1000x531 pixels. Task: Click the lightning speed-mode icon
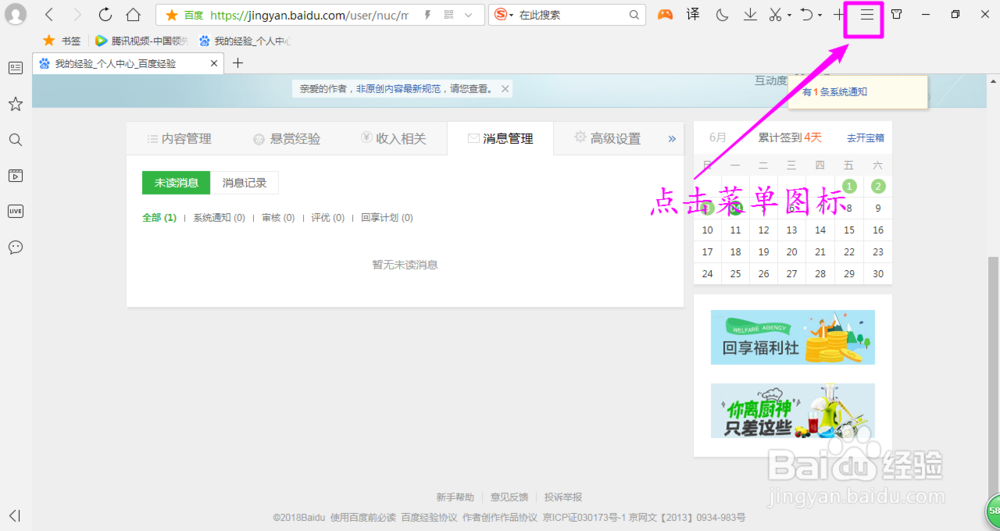tap(428, 15)
